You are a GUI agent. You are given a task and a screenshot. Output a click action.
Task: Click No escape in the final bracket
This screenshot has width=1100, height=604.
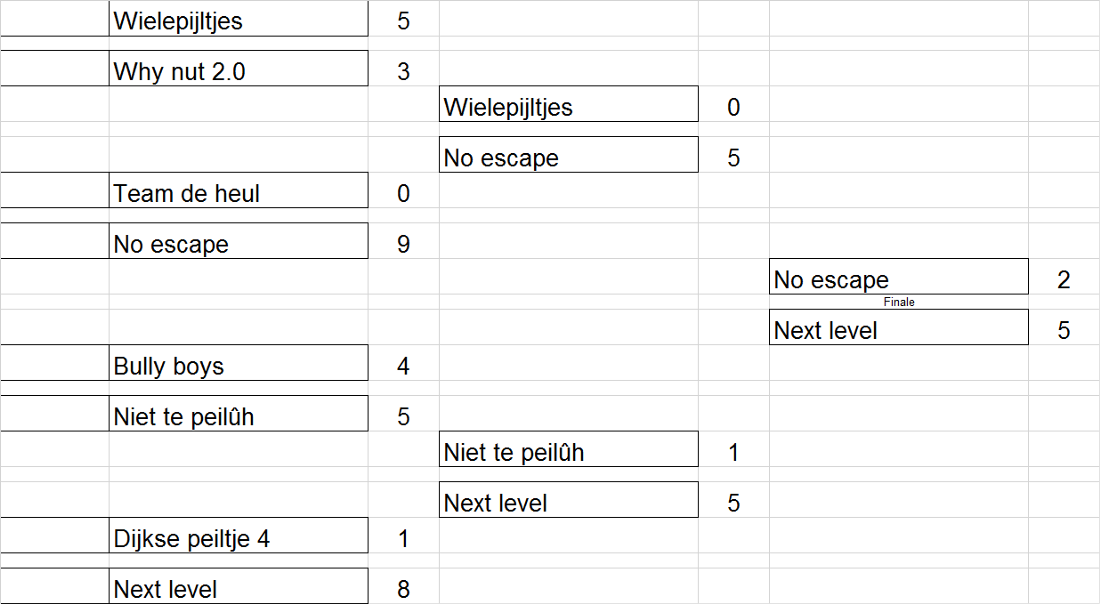click(899, 276)
